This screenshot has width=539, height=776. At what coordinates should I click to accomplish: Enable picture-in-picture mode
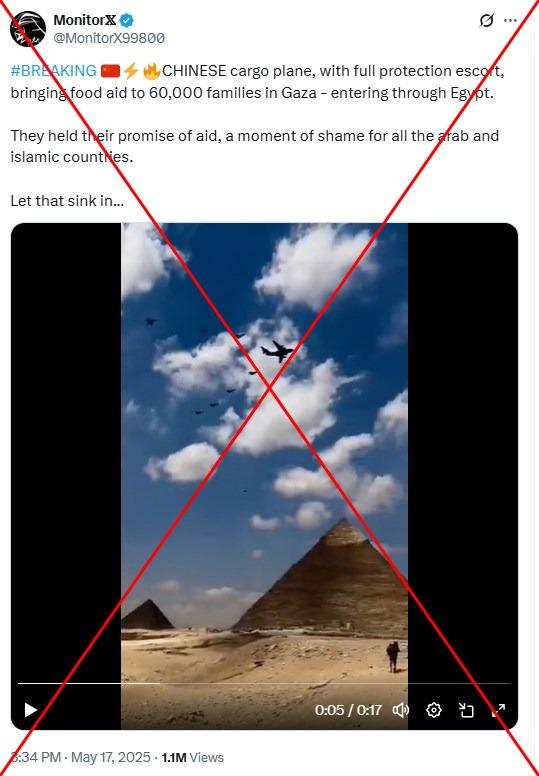pyautogui.click(x=466, y=710)
